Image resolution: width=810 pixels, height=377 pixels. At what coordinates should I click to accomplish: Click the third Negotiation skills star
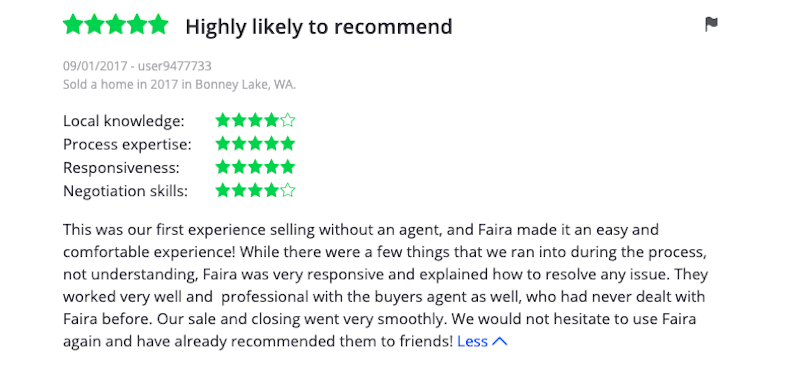point(255,191)
